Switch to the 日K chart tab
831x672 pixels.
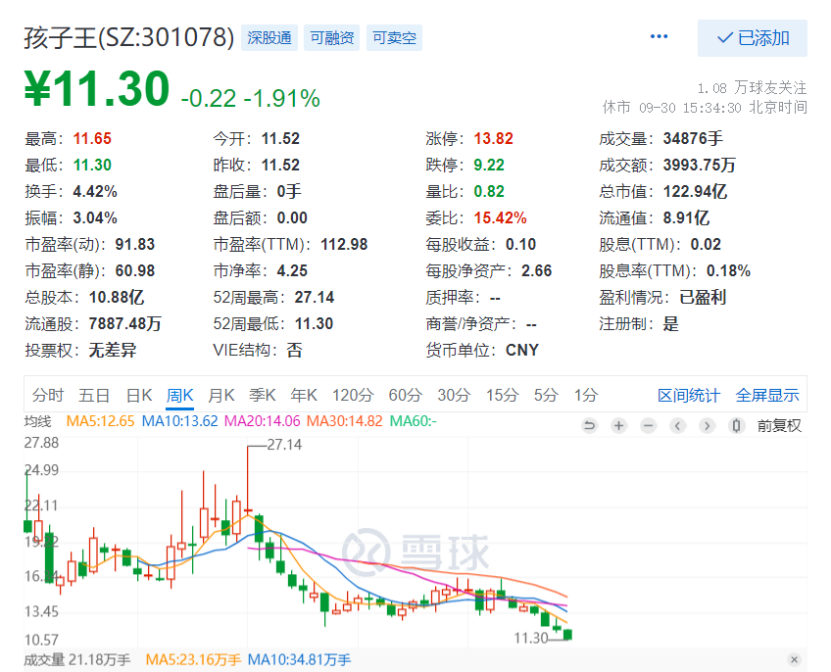139,395
